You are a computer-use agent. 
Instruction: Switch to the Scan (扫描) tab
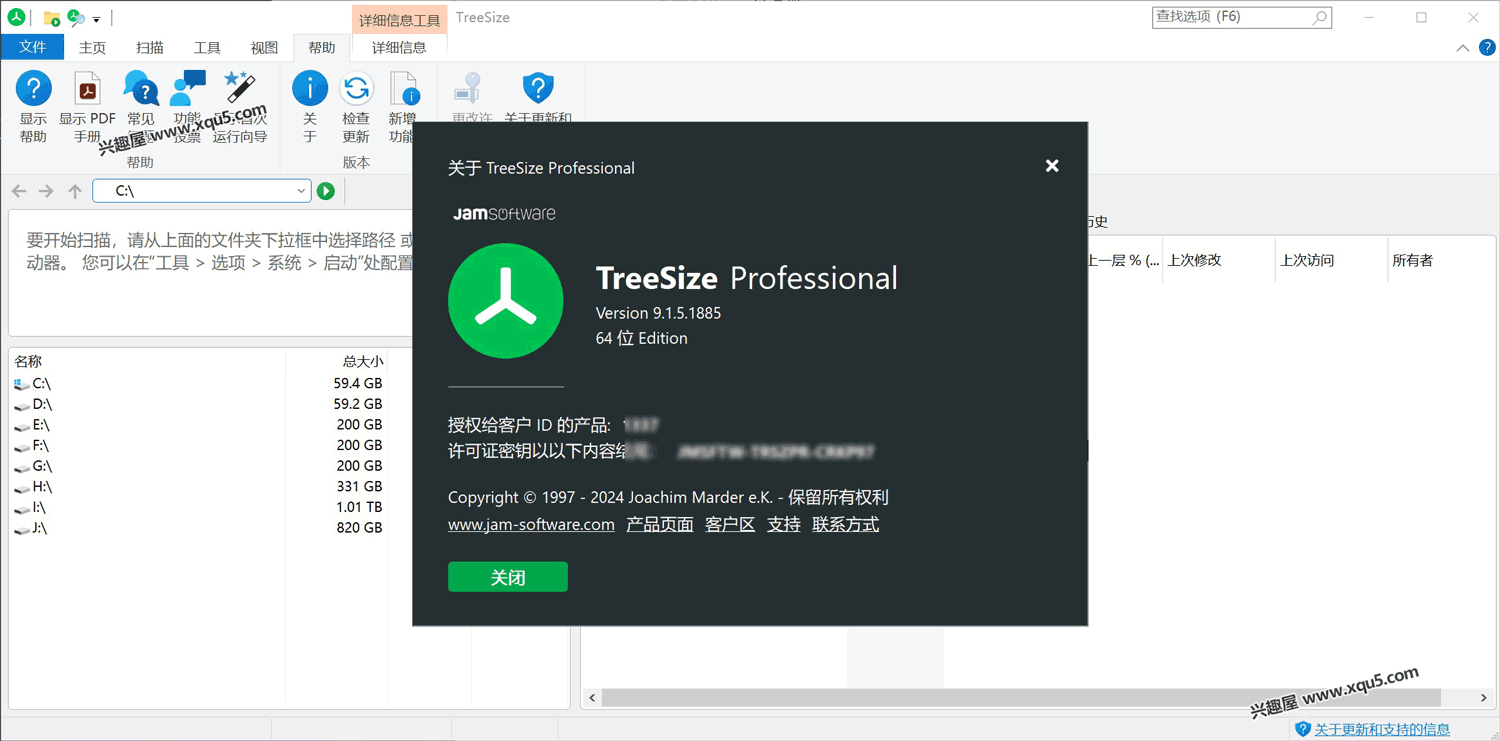[x=150, y=47]
